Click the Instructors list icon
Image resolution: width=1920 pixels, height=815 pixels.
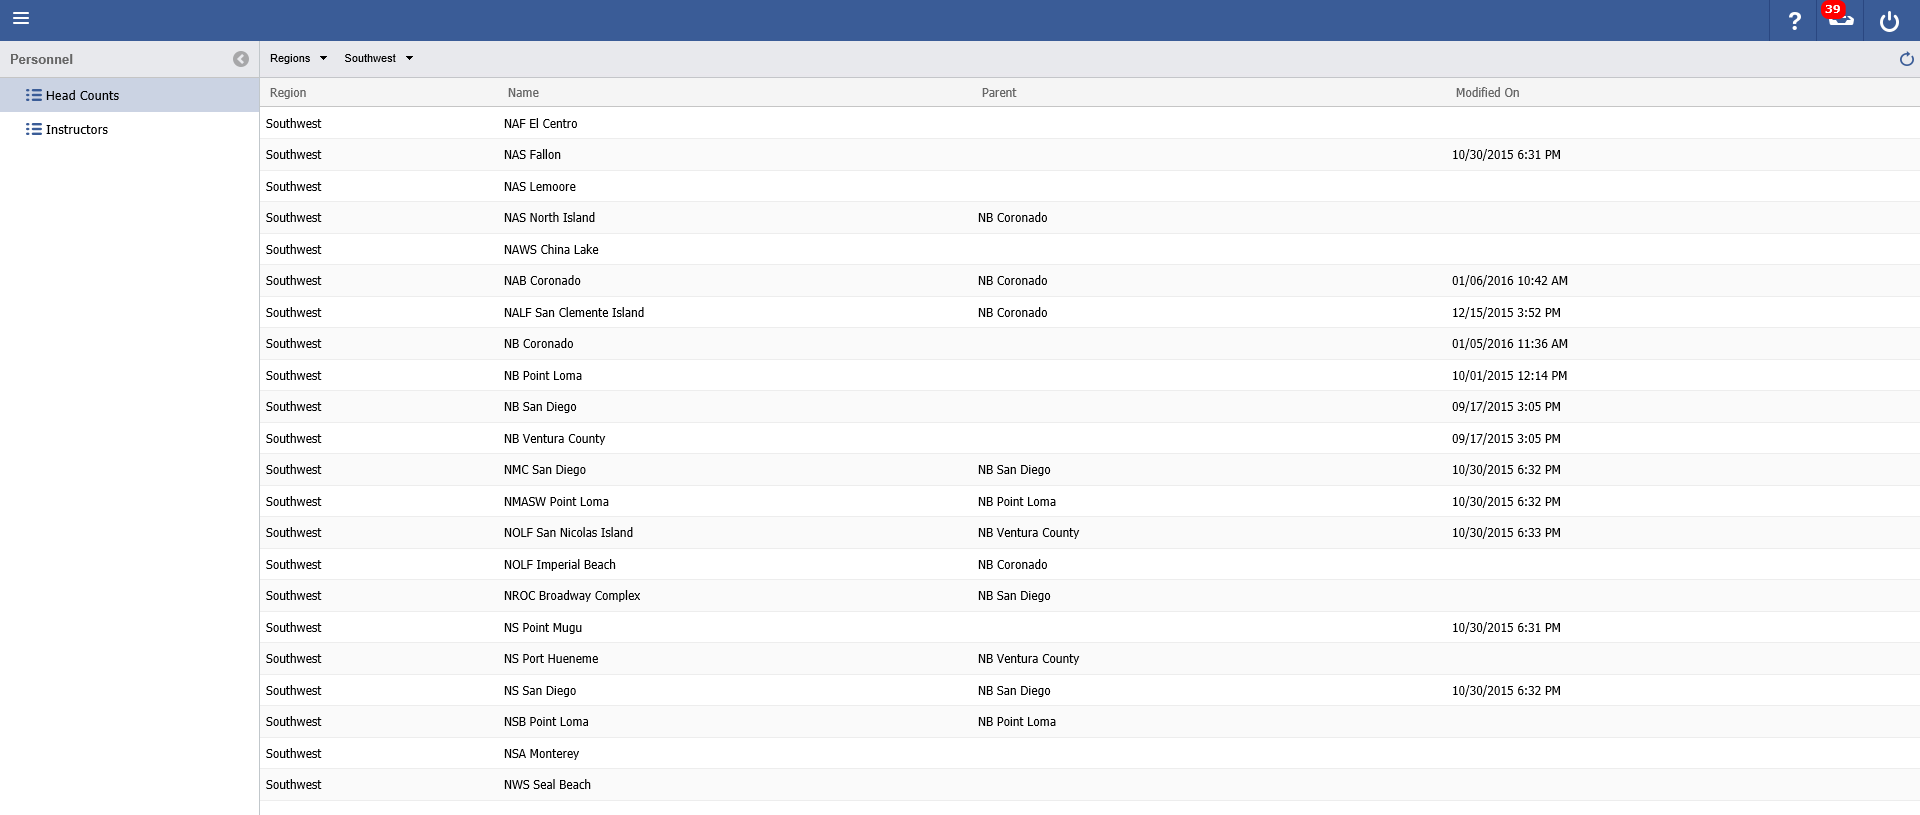tap(34, 130)
